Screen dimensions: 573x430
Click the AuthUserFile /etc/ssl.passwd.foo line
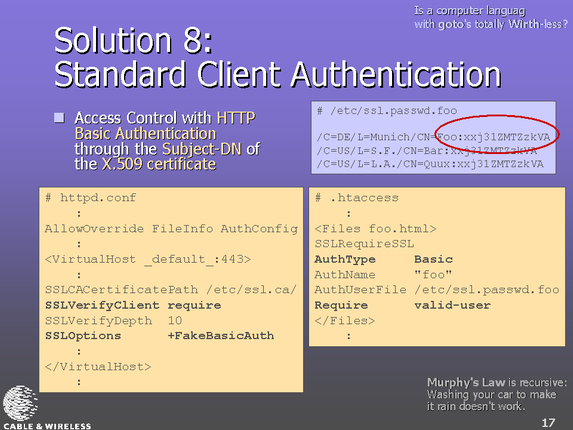(x=437, y=290)
